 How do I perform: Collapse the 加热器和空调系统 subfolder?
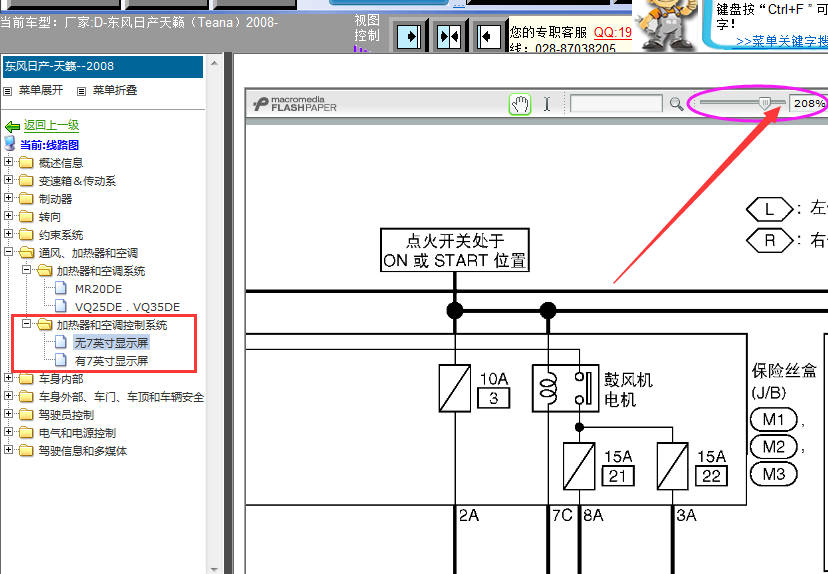point(26,270)
